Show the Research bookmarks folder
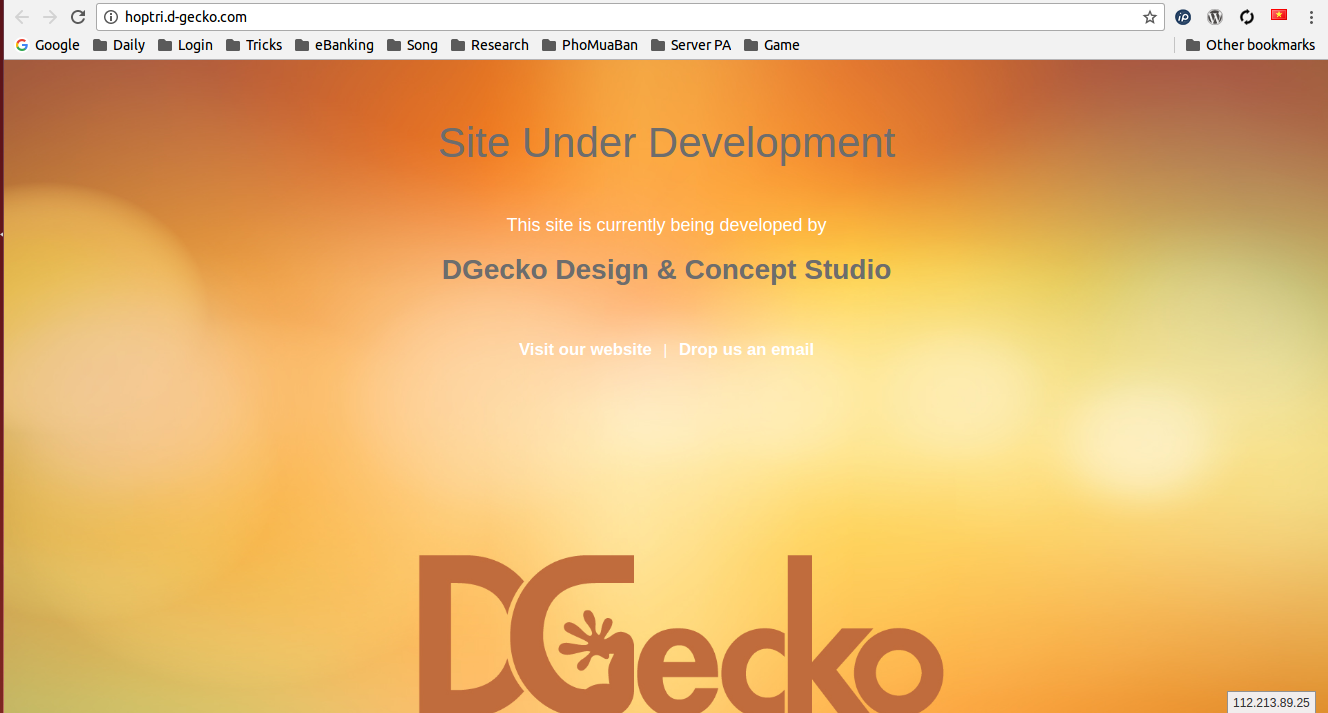This screenshot has width=1328, height=713. click(x=490, y=45)
